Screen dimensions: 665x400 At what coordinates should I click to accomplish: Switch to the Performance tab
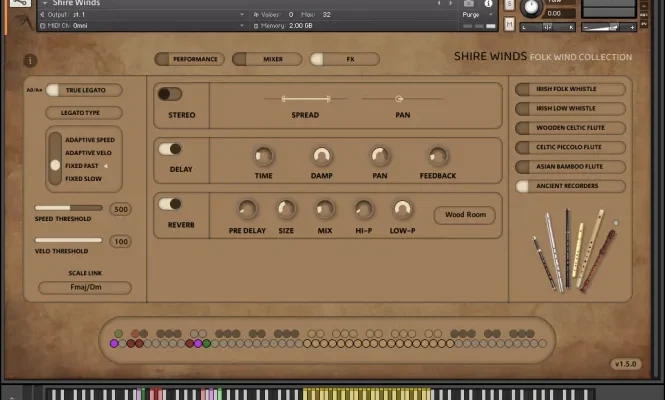[189, 59]
